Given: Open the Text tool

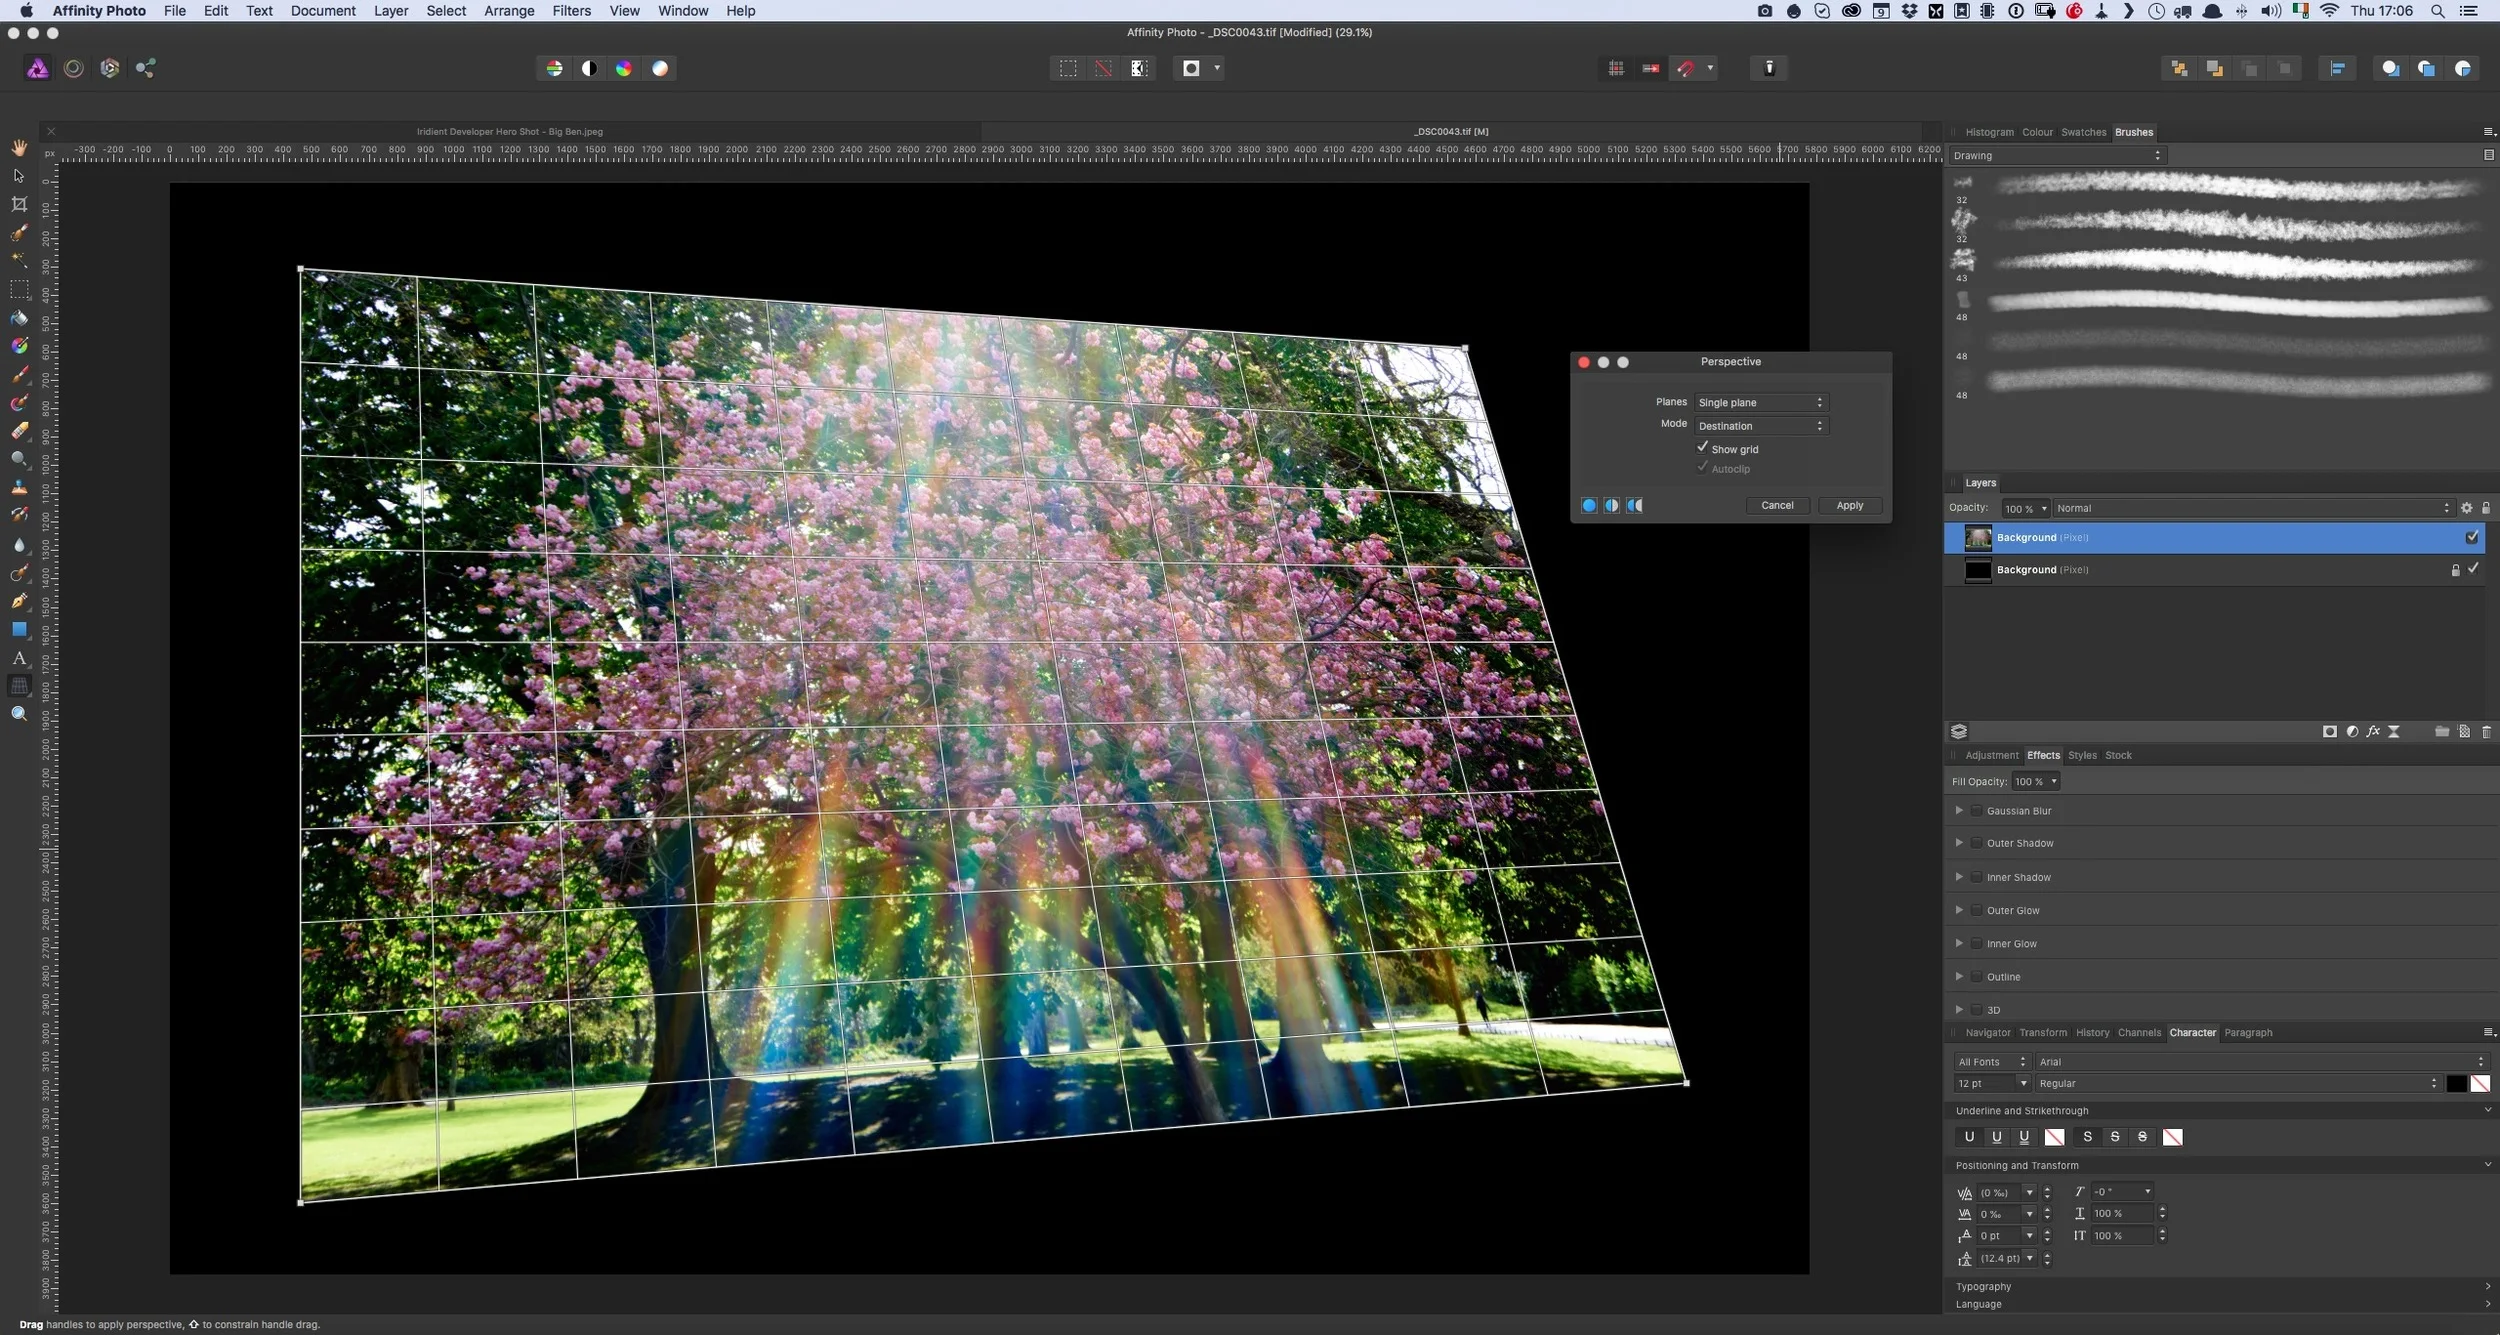Looking at the screenshot, I should click(19, 659).
